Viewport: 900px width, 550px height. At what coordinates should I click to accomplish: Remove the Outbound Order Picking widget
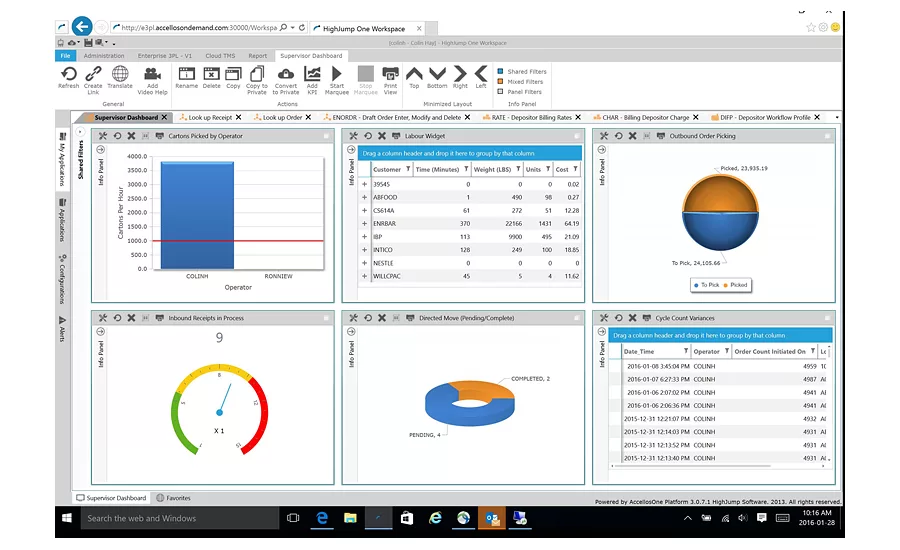tap(633, 136)
